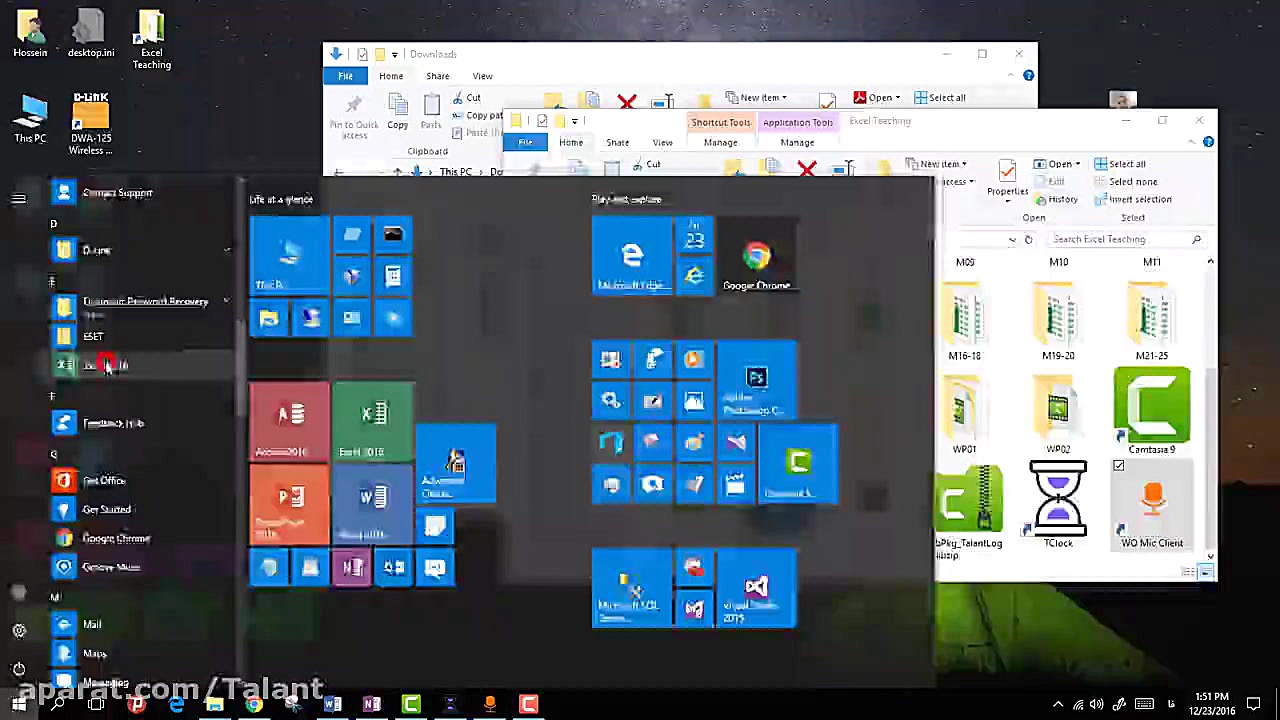
Task: Select the TClock shortcut in Excel Teaching window
Action: click(1058, 505)
